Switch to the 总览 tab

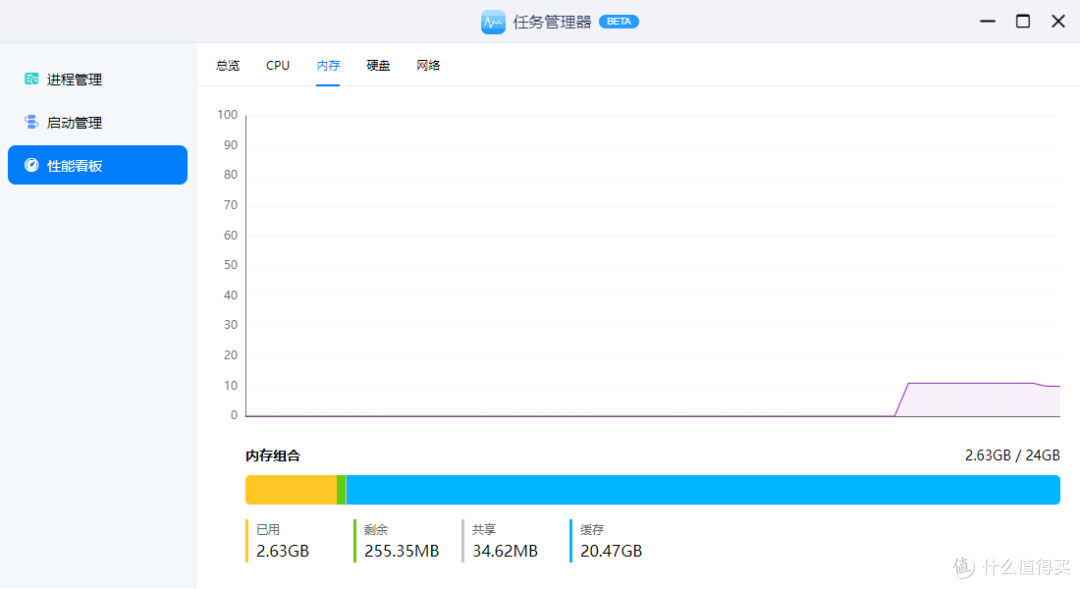(228, 65)
